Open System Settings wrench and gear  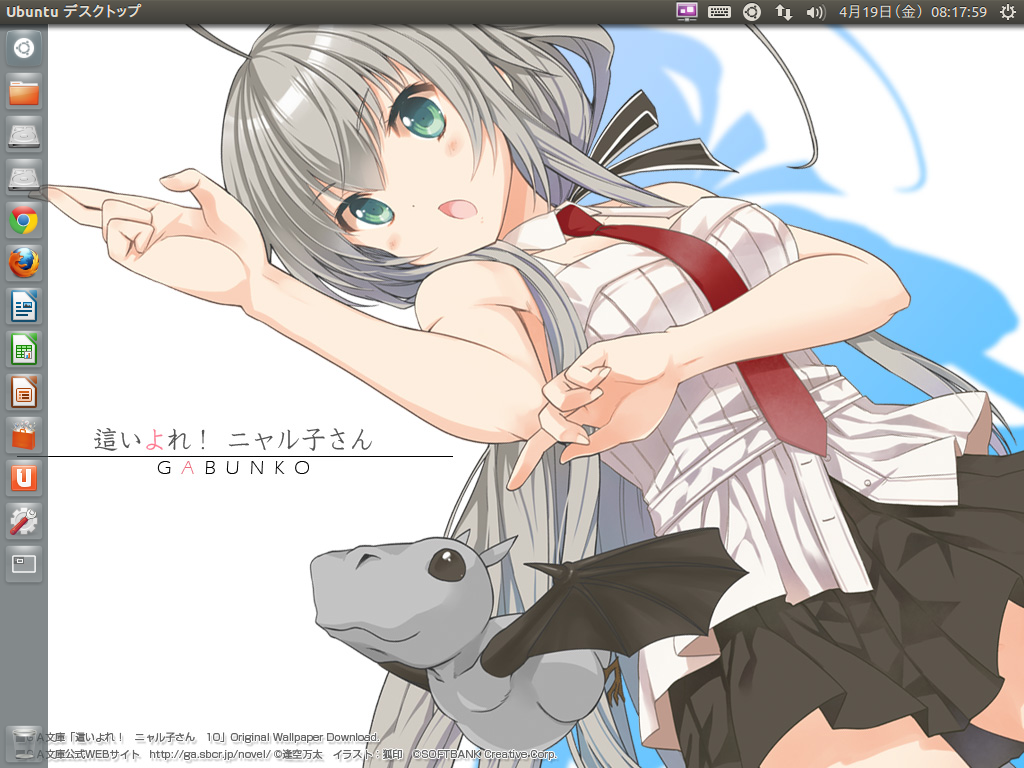[x=24, y=522]
